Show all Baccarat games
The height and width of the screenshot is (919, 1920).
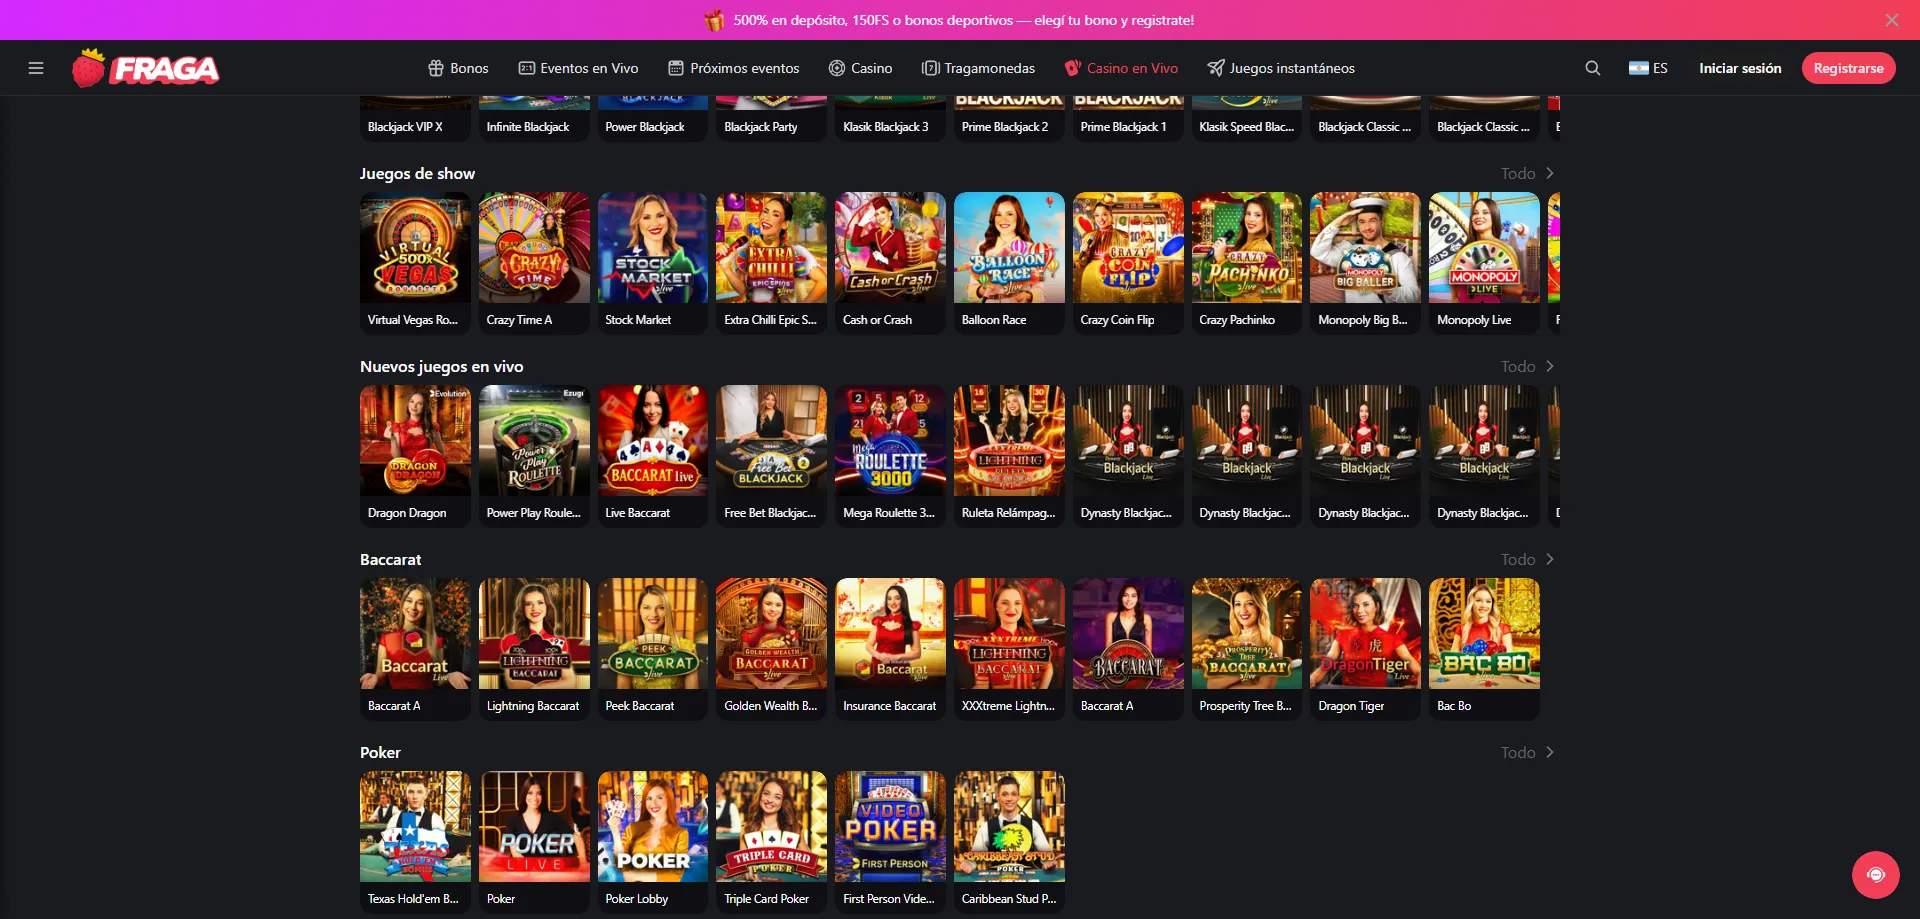[x=1527, y=559]
